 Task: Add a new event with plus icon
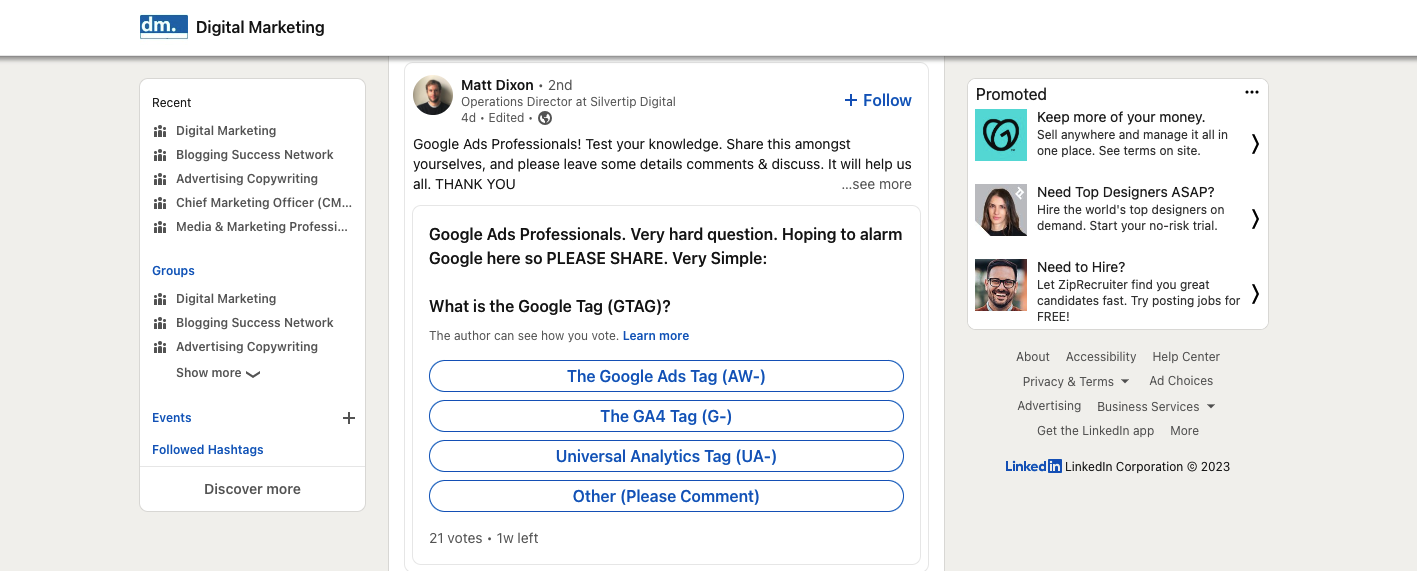(x=349, y=418)
